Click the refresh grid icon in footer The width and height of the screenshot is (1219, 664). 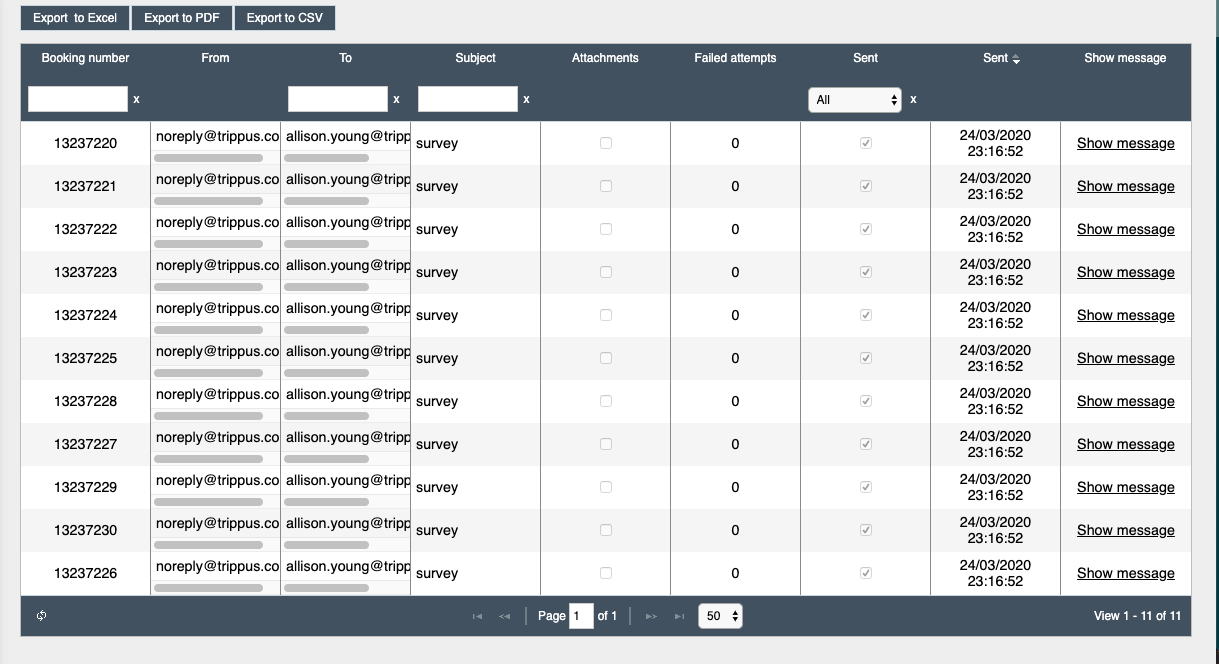[41, 616]
